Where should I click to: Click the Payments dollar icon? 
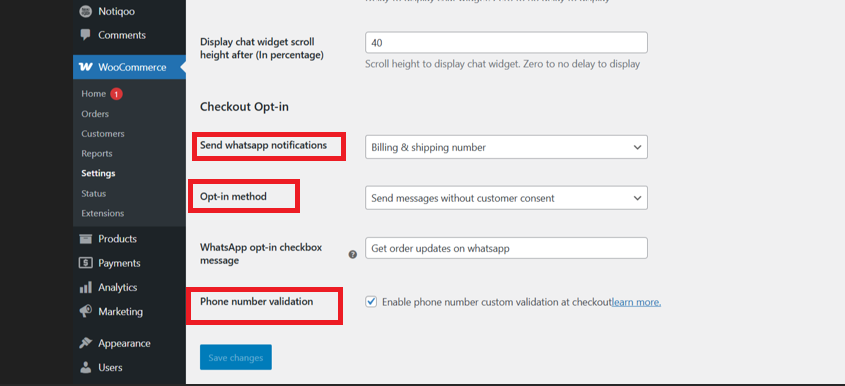[85, 263]
